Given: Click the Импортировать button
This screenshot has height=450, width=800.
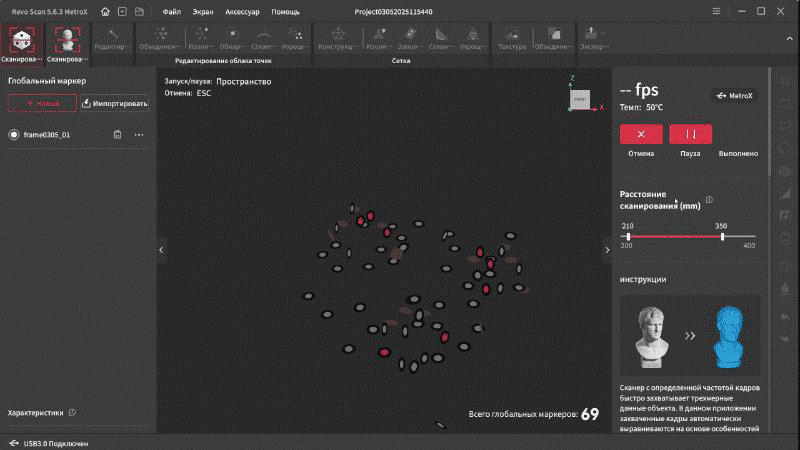Looking at the screenshot, I should coord(114,103).
